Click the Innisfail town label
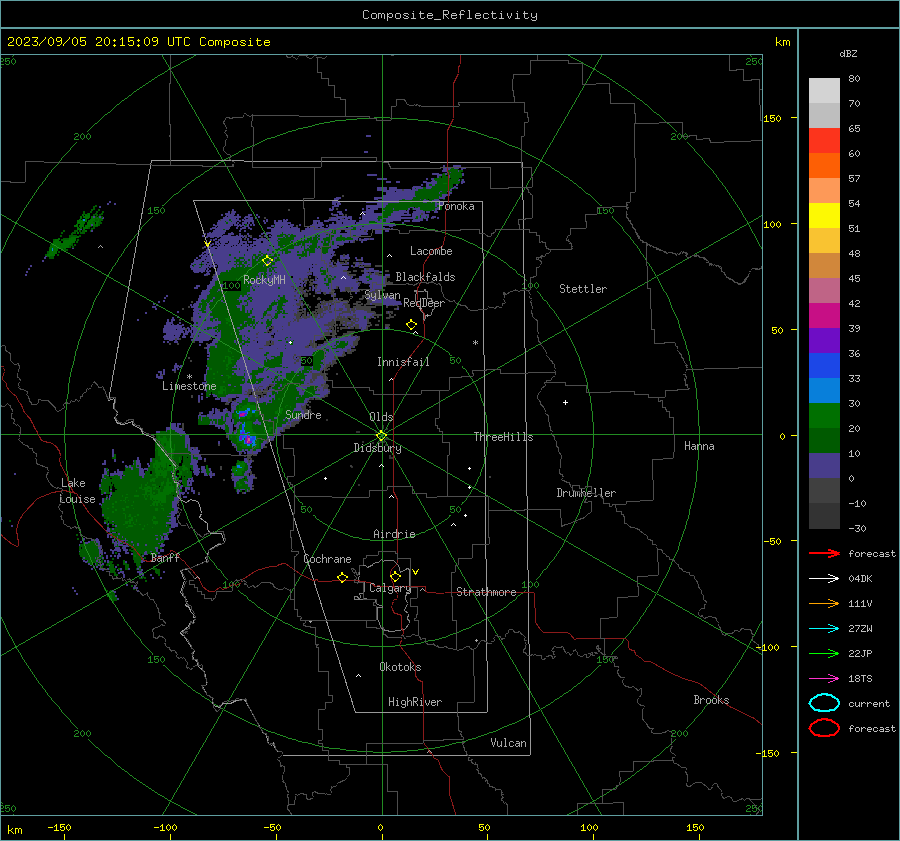900x841 pixels. click(x=403, y=362)
